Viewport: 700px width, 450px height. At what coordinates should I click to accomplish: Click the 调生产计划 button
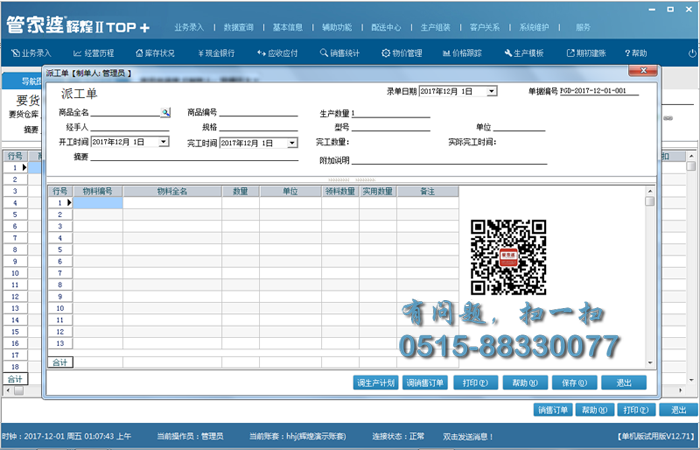(376, 383)
